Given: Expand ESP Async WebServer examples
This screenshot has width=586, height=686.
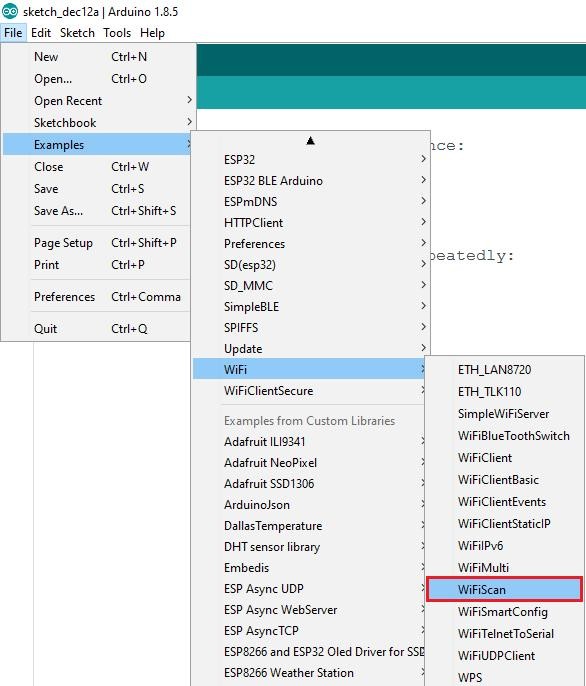Looking at the screenshot, I should (x=309, y=609).
